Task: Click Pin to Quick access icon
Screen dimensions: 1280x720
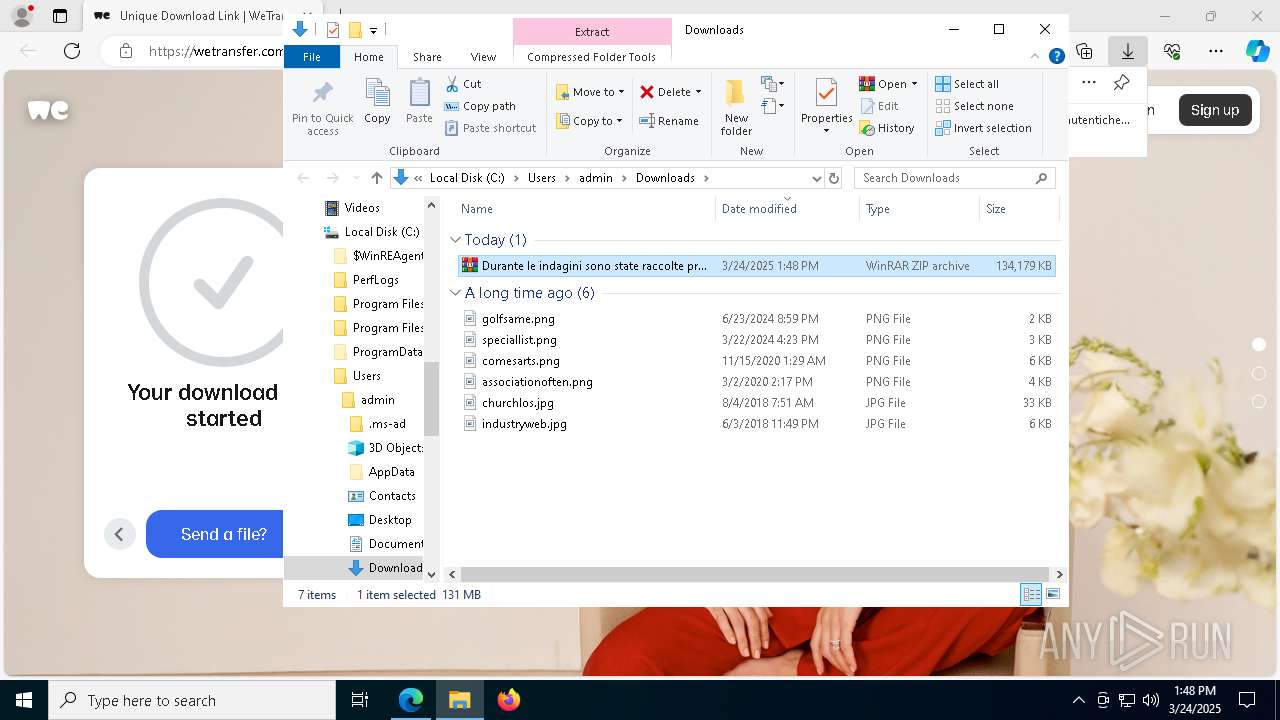Action: 322,107
